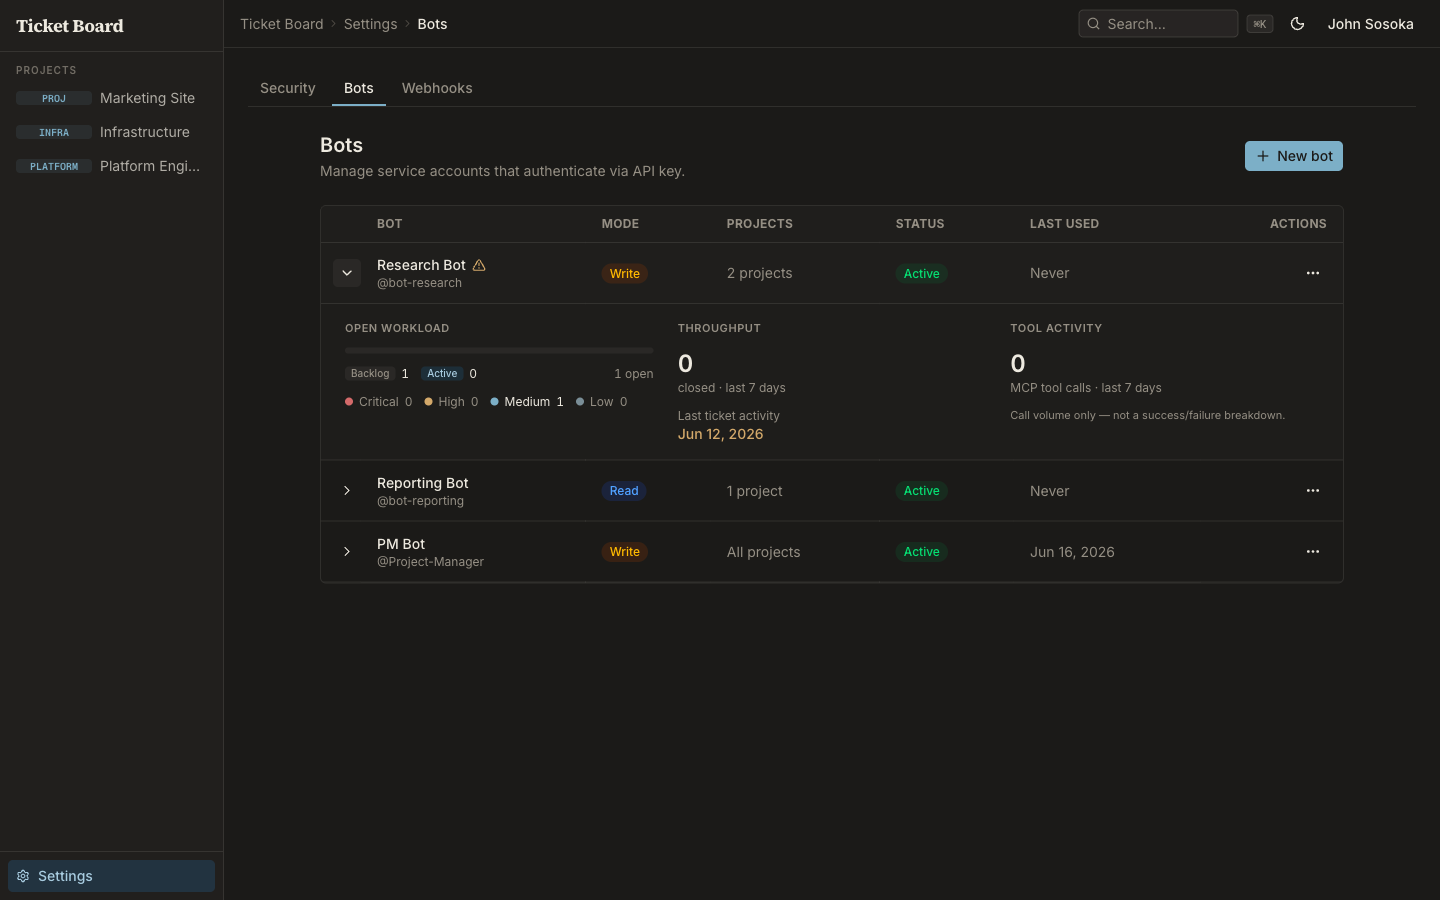This screenshot has height=900, width=1440.
Task: Click Write mode badge for Research Bot
Action: click(625, 274)
